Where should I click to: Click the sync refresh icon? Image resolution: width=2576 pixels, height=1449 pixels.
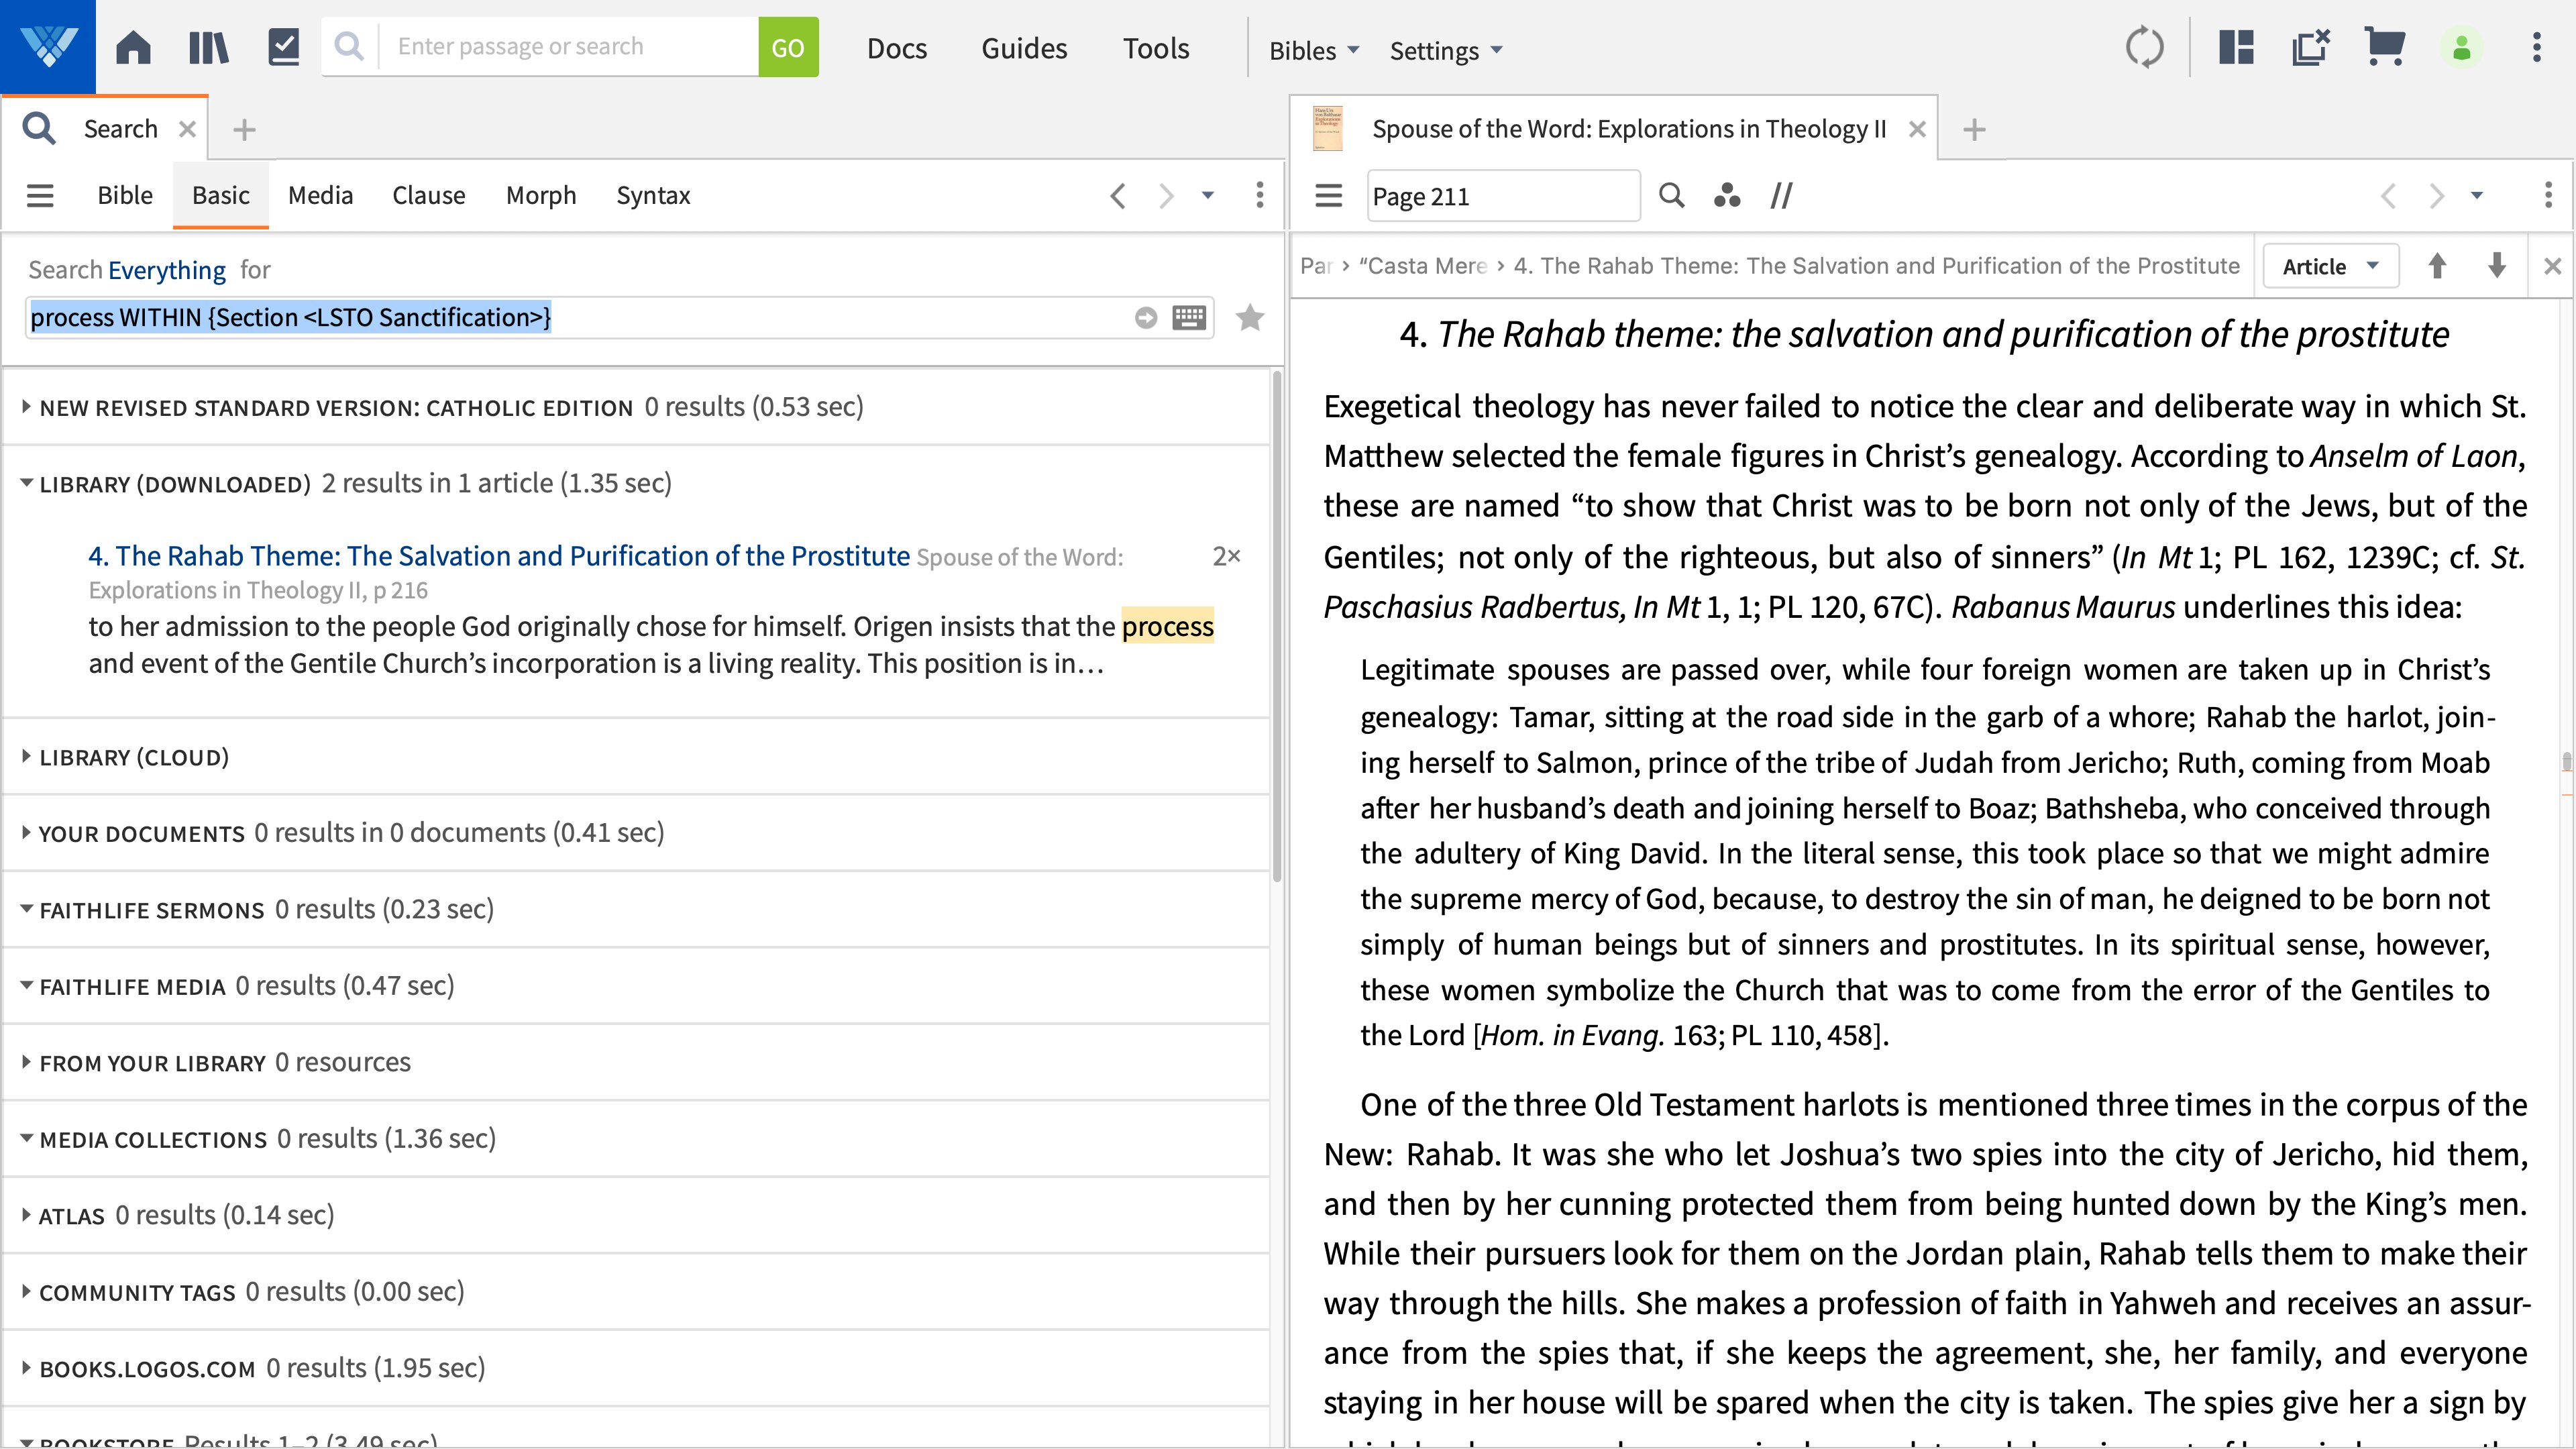tap(2144, 47)
